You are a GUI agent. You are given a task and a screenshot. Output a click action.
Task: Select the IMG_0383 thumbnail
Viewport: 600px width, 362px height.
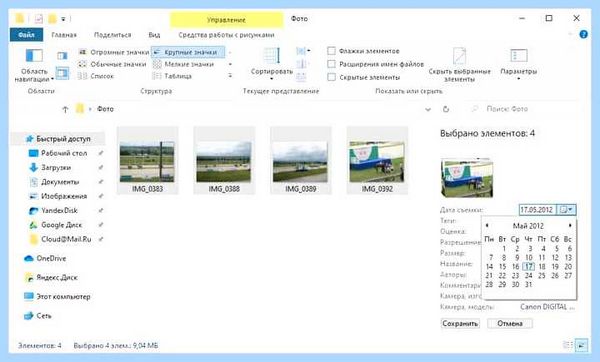[147, 161]
